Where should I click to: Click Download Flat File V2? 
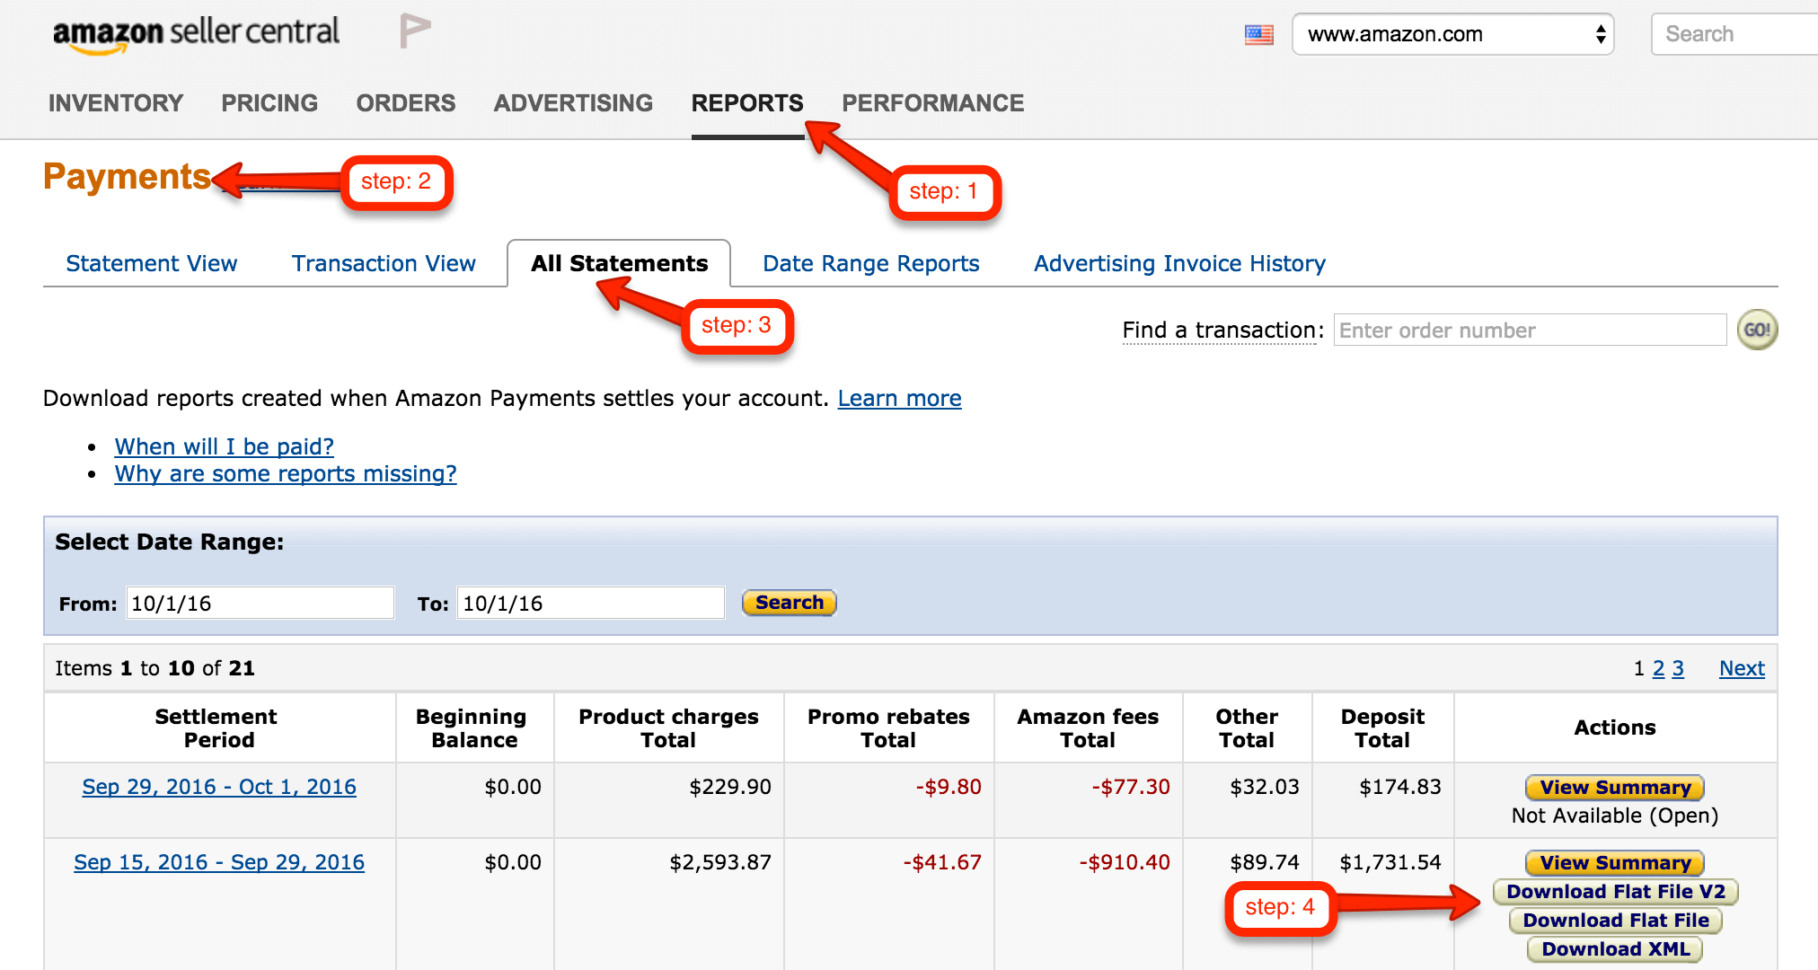1614,891
